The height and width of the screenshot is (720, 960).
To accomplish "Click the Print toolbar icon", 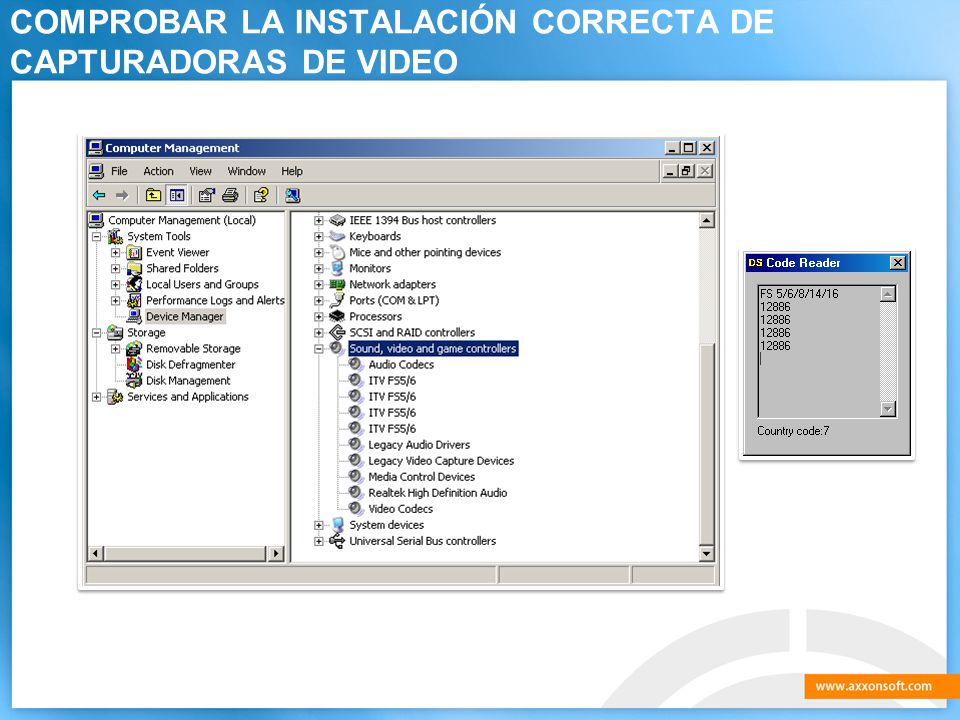I will 230,195.
